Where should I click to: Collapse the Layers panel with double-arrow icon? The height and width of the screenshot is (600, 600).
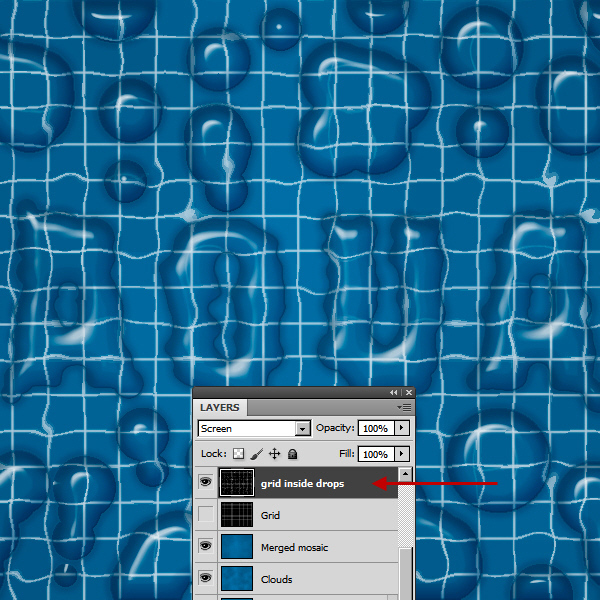[x=394, y=392]
